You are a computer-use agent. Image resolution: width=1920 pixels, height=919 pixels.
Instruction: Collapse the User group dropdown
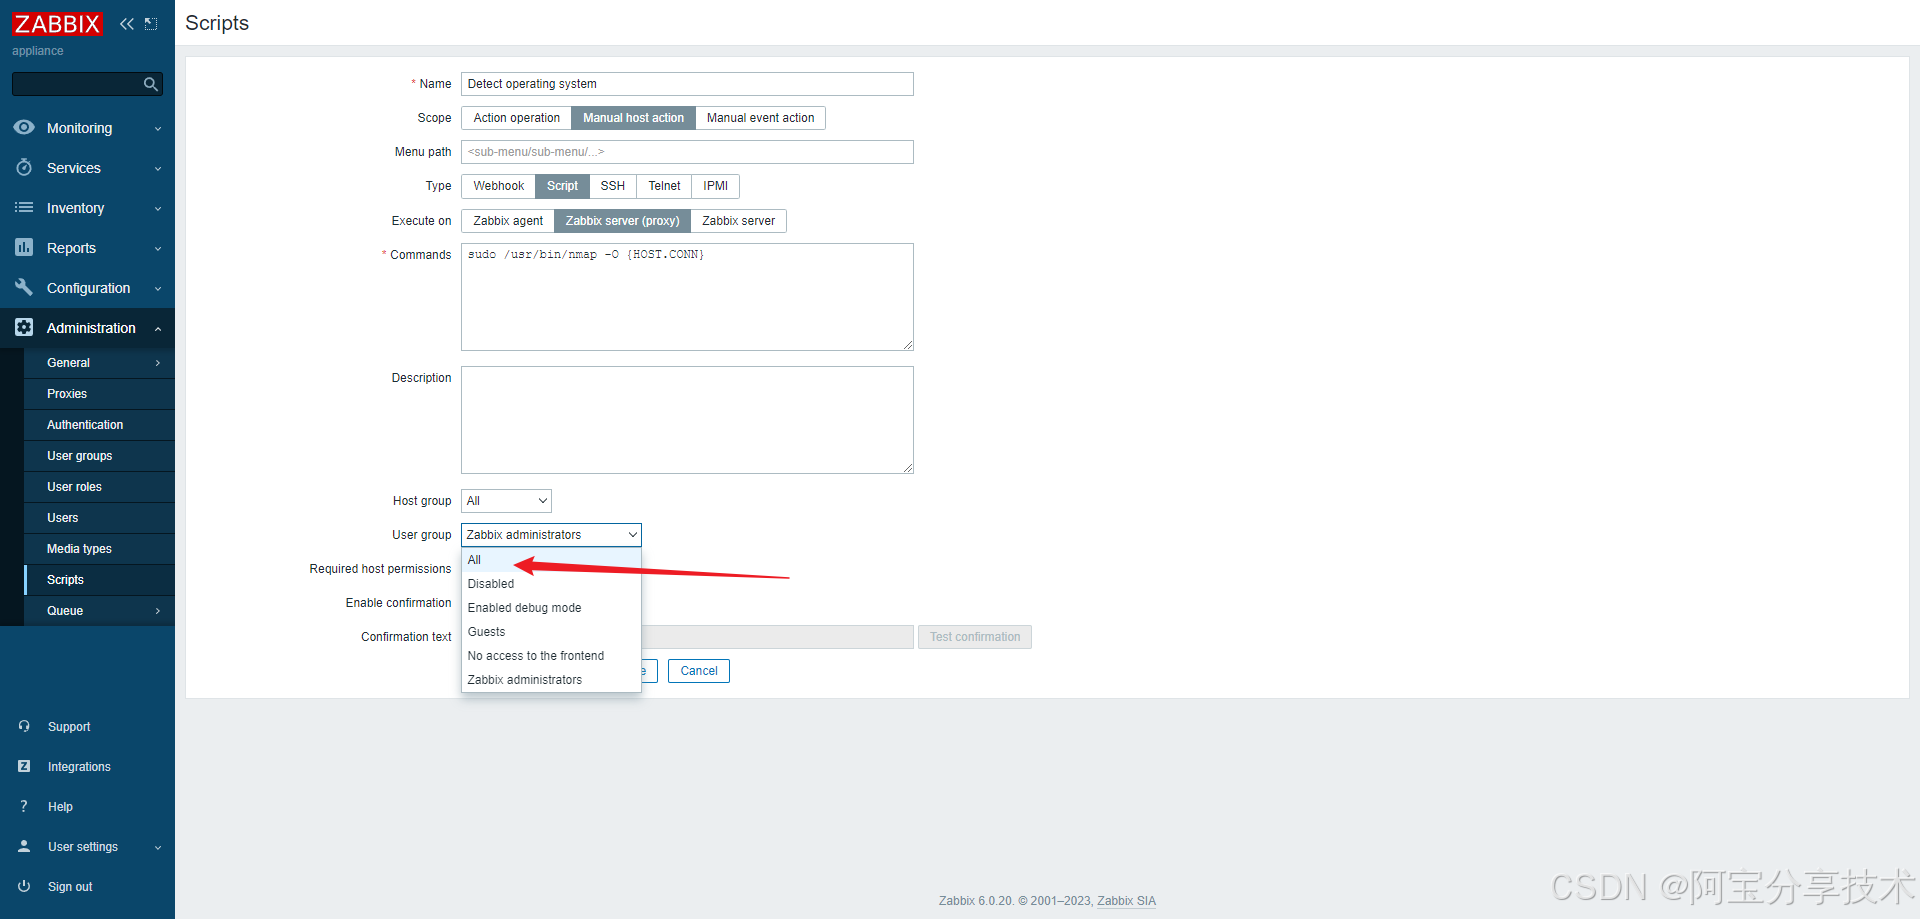coord(551,535)
